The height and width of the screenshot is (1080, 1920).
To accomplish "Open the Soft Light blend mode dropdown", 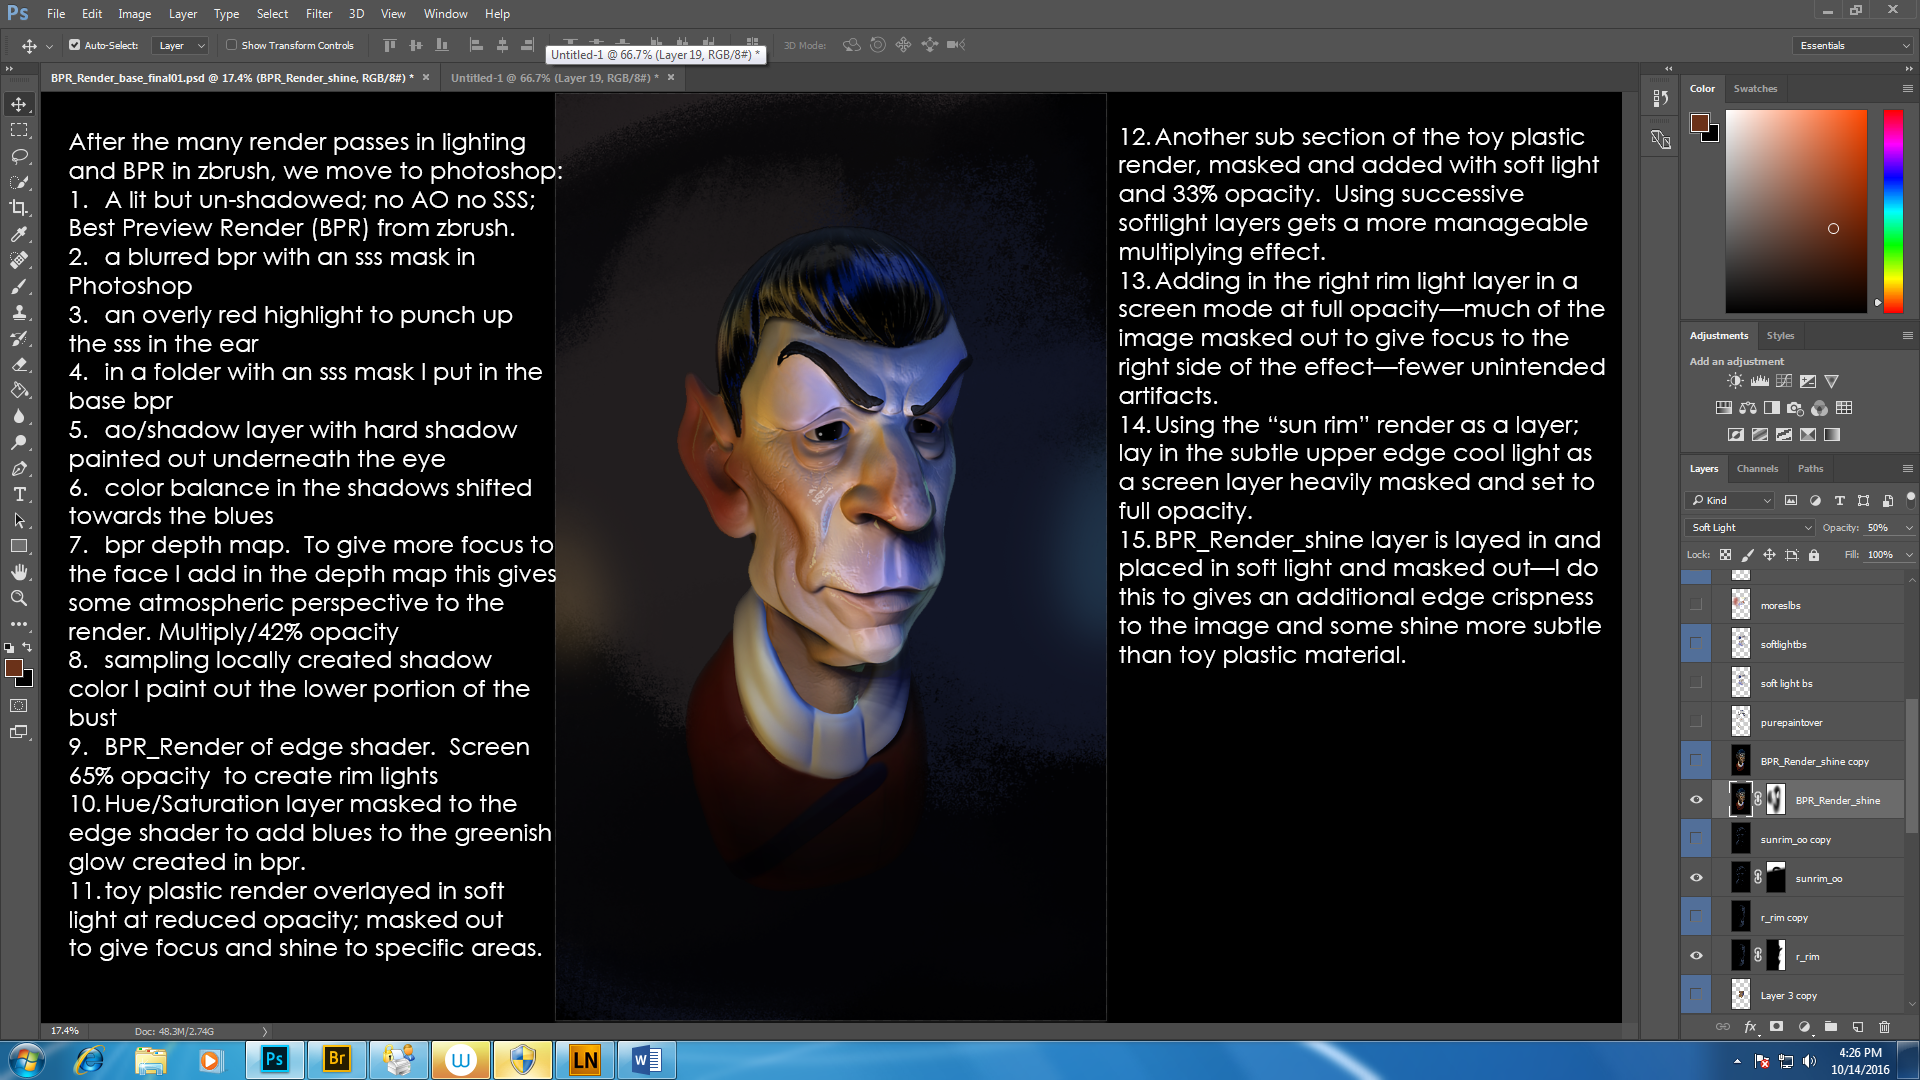I will [x=1750, y=527].
